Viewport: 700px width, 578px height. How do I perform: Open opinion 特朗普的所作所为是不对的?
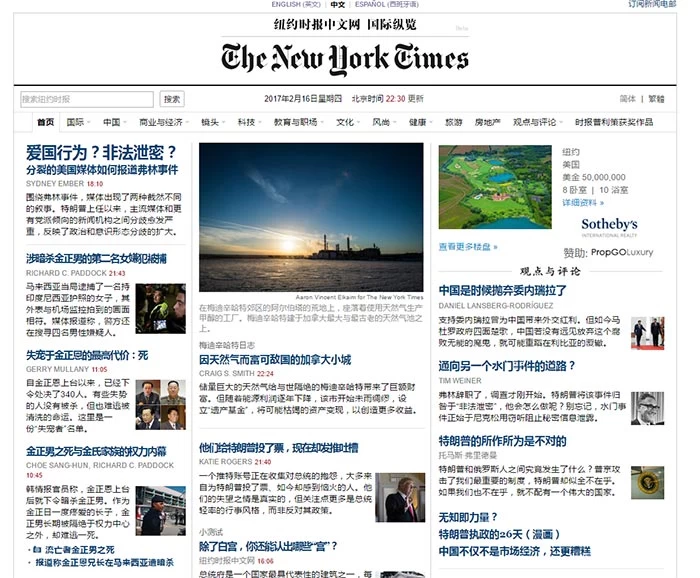point(503,441)
